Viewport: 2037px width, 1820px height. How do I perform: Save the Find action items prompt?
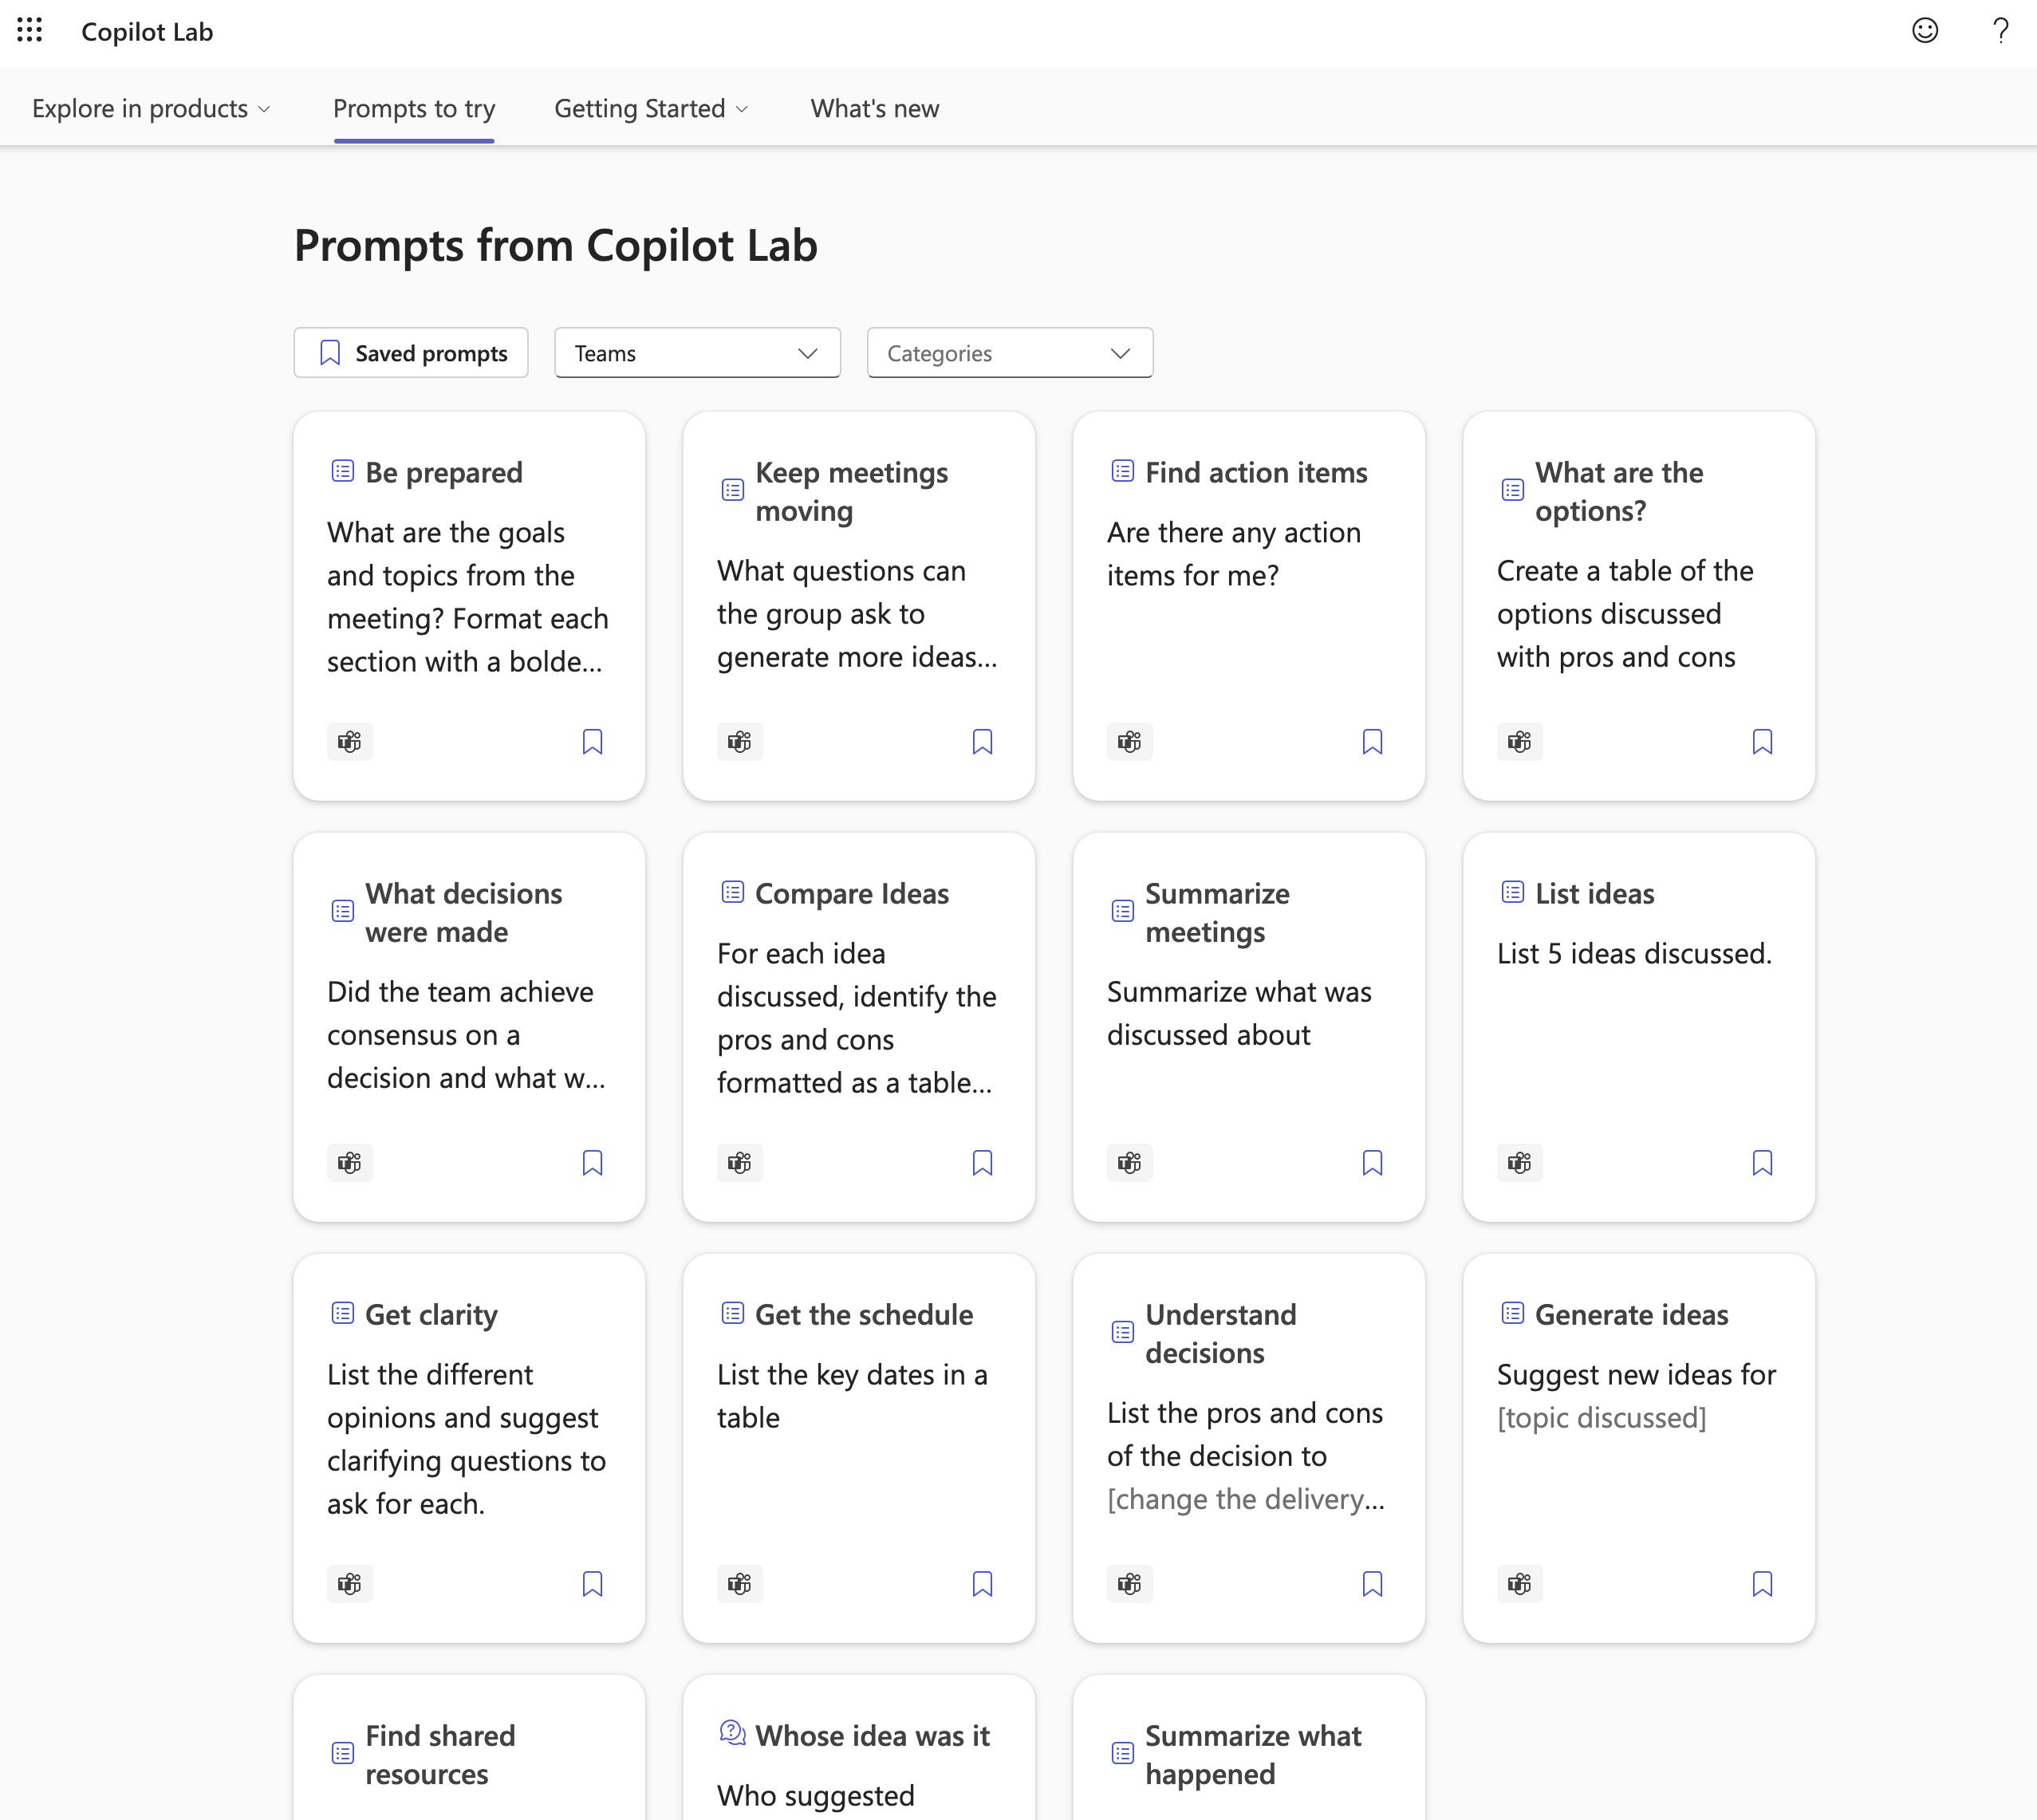coord(1372,742)
